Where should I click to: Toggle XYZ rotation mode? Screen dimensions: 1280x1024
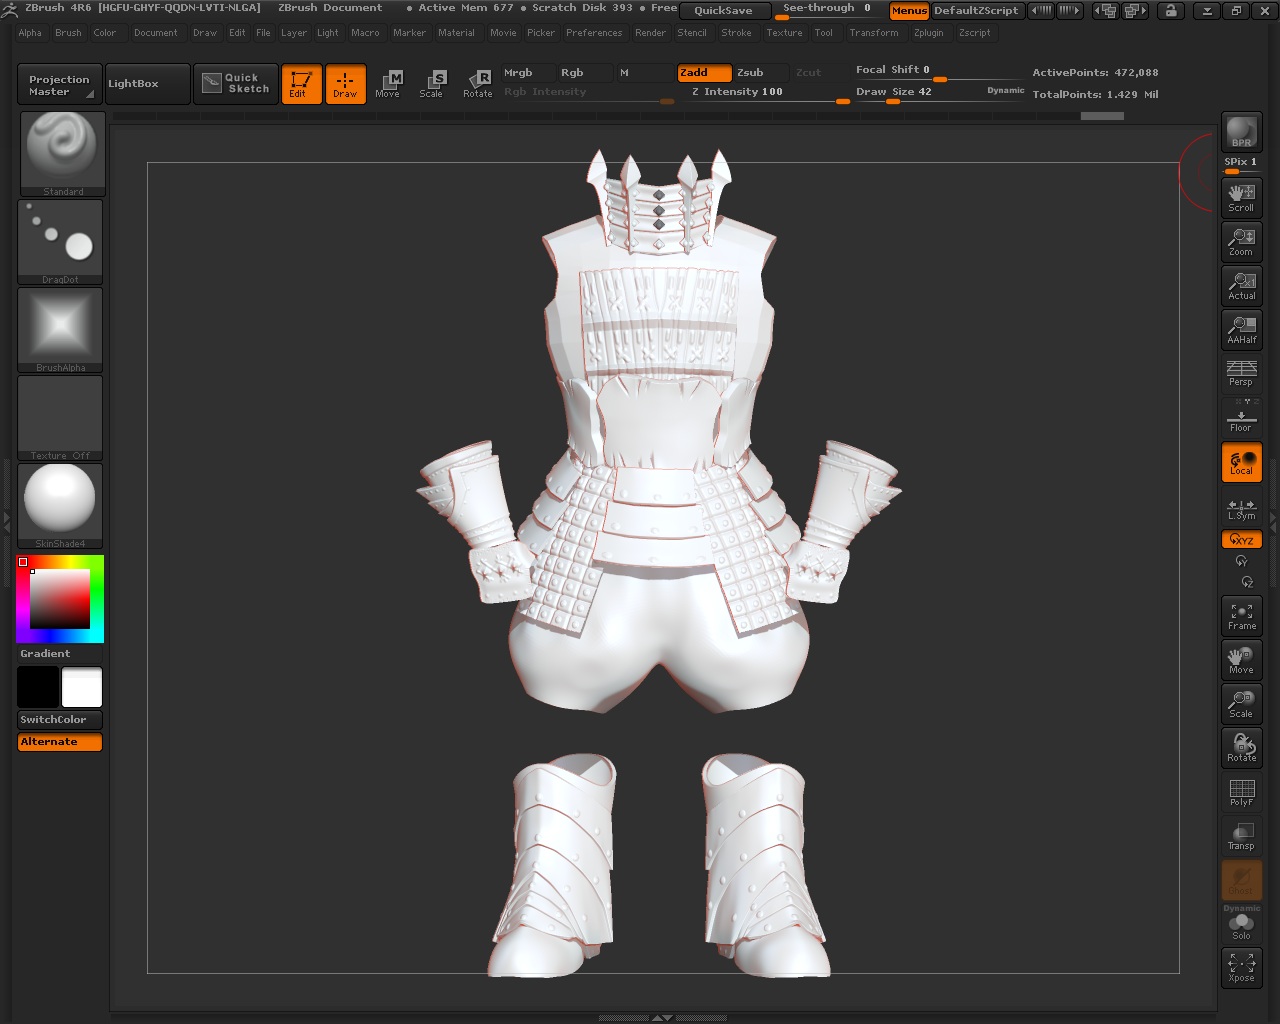point(1241,540)
